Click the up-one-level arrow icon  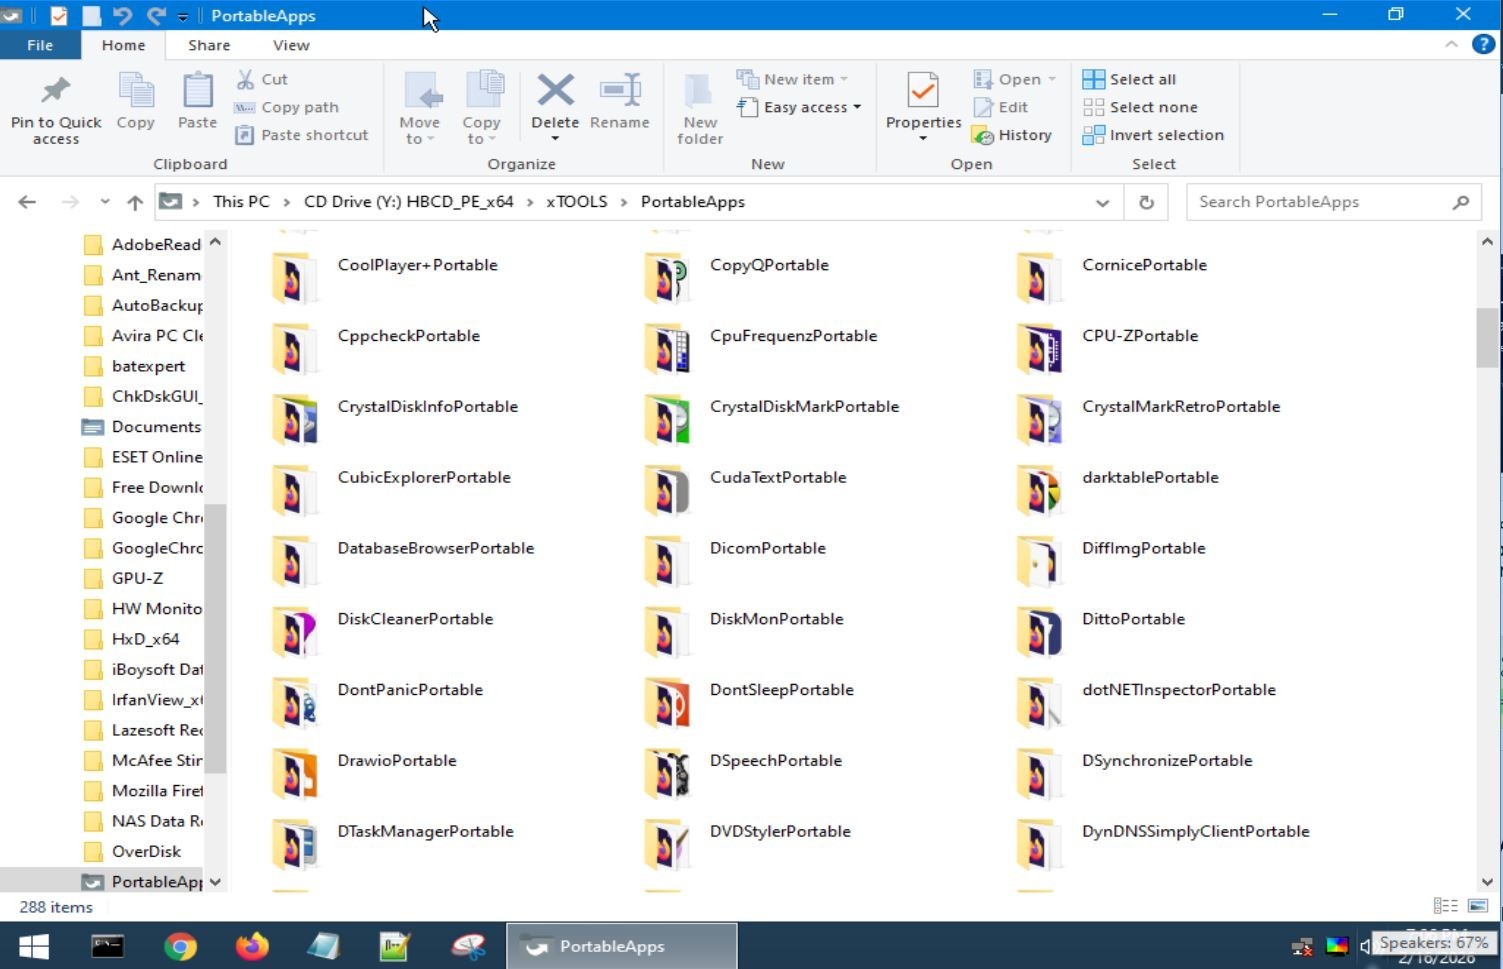click(135, 202)
